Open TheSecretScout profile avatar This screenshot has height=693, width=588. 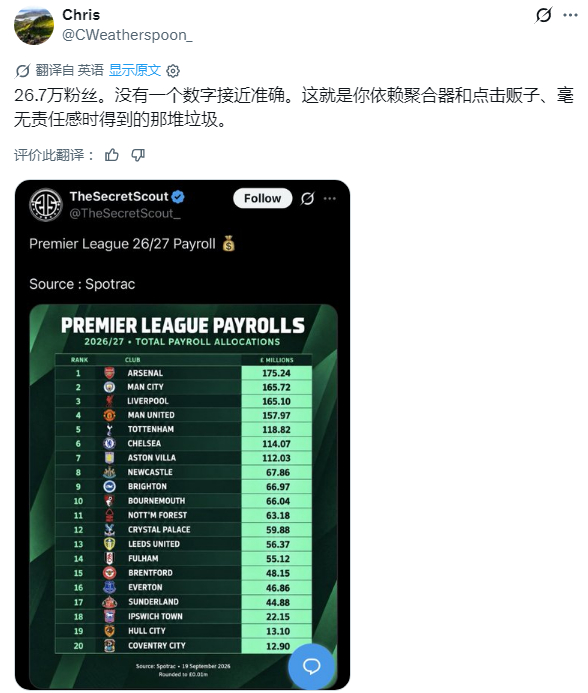coord(46,204)
